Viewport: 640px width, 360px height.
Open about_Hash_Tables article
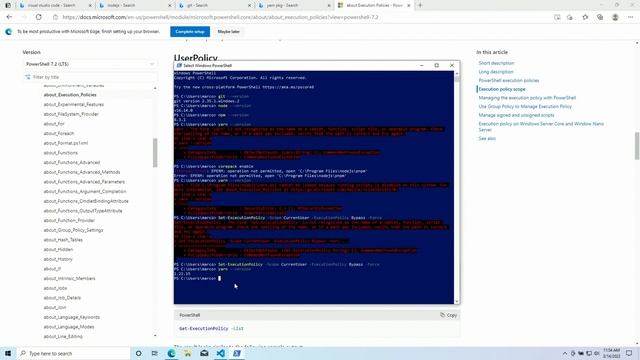pyautogui.click(x=63, y=240)
